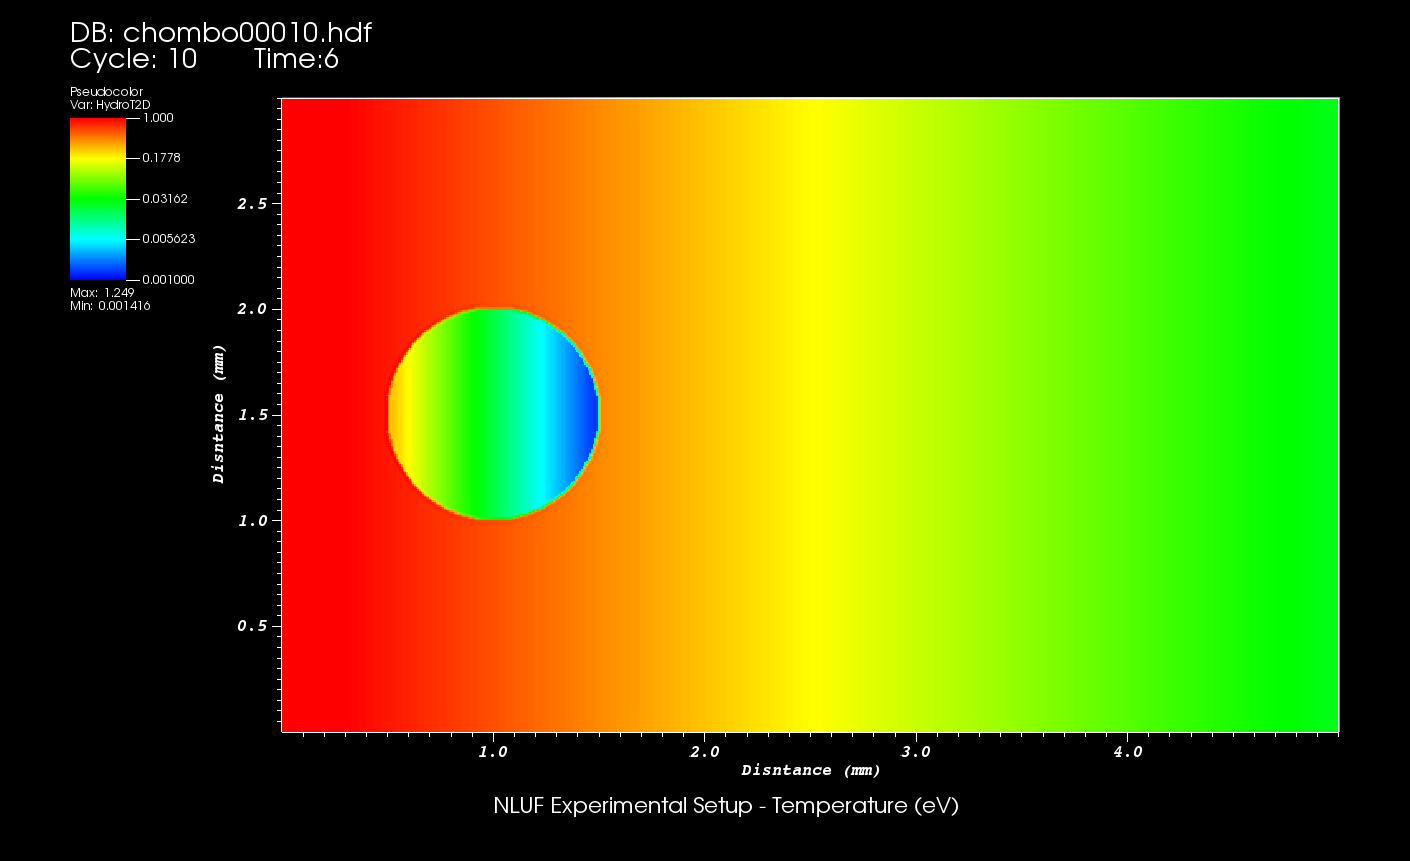This screenshot has width=1410, height=861.
Task: Click the legend value 0.001000
Action: (x=169, y=280)
